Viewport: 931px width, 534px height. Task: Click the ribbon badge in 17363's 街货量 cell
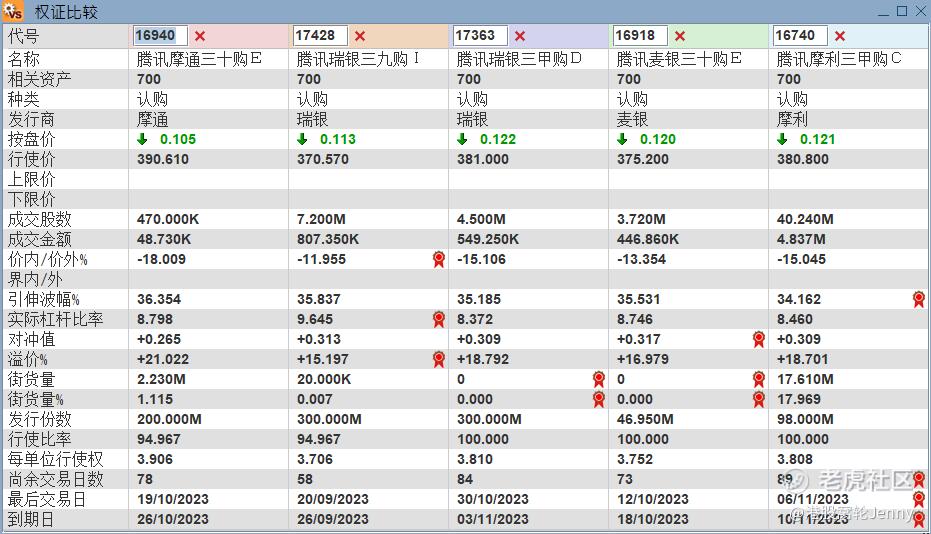coord(598,379)
